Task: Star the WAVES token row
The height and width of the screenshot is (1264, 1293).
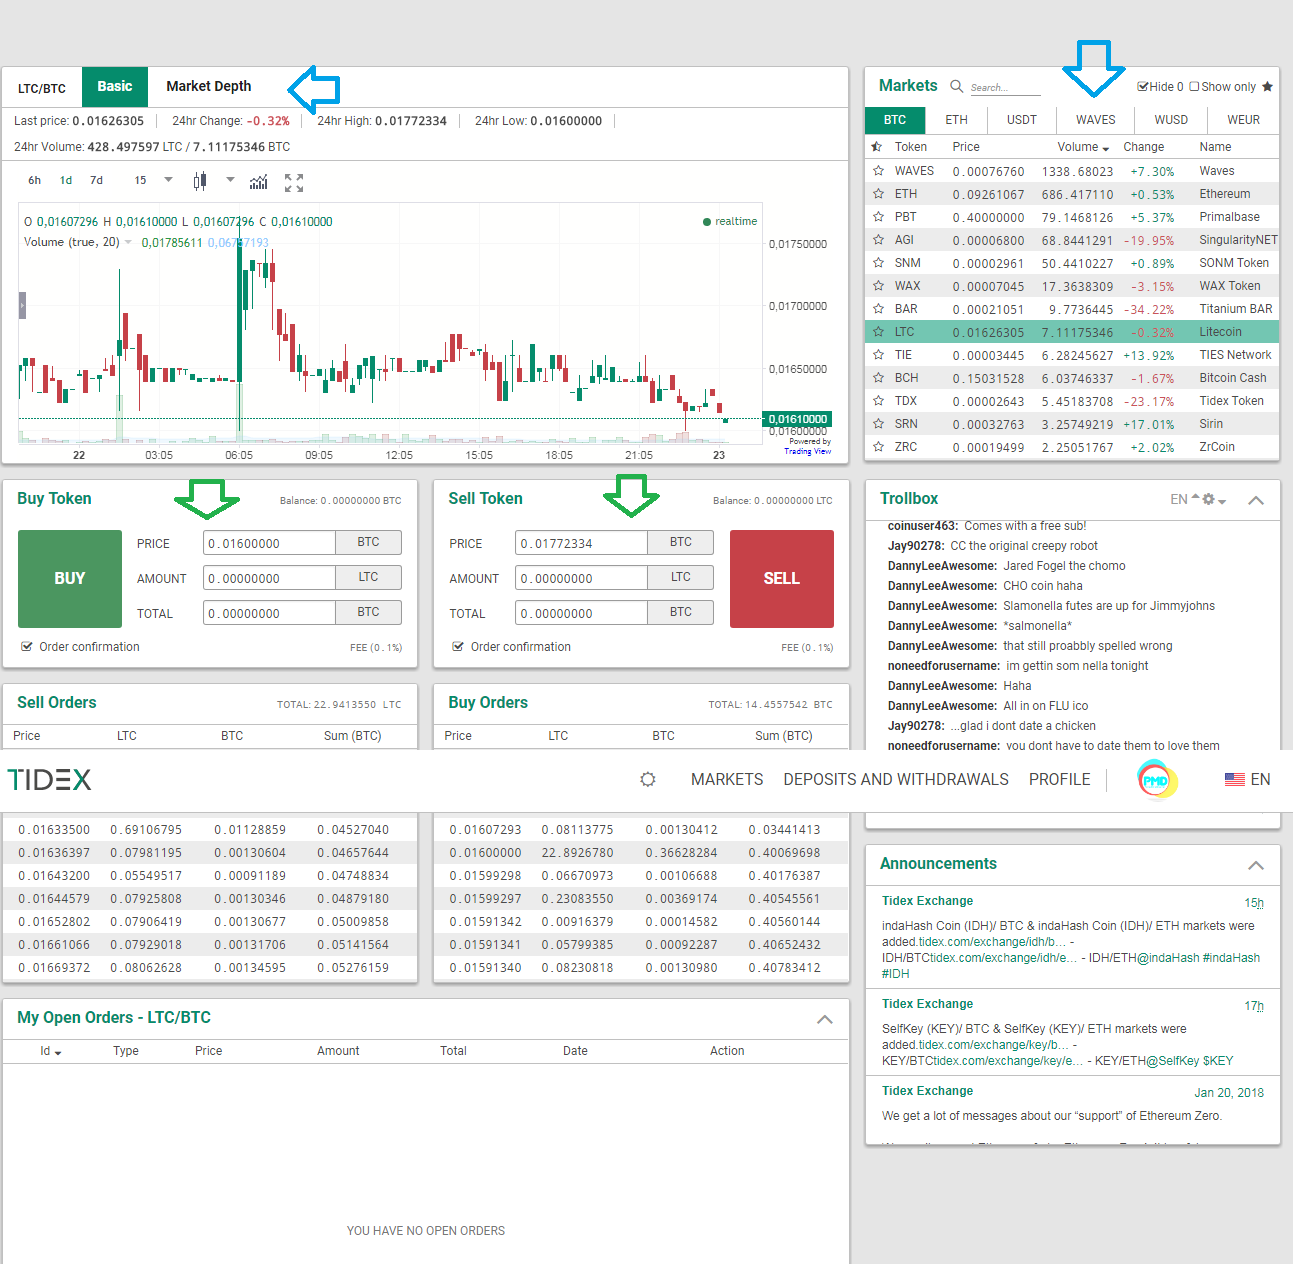Action: coord(878,171)
